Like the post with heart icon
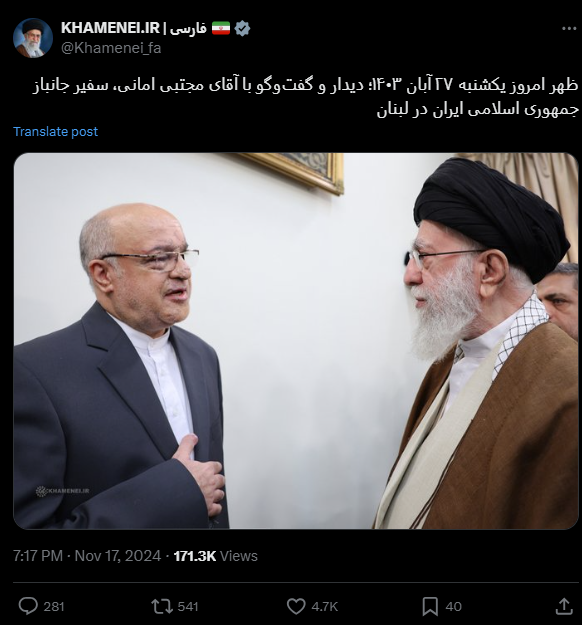The width and height of the screenshot is (582, 625). pyautogui.click(x=296, y=606)
